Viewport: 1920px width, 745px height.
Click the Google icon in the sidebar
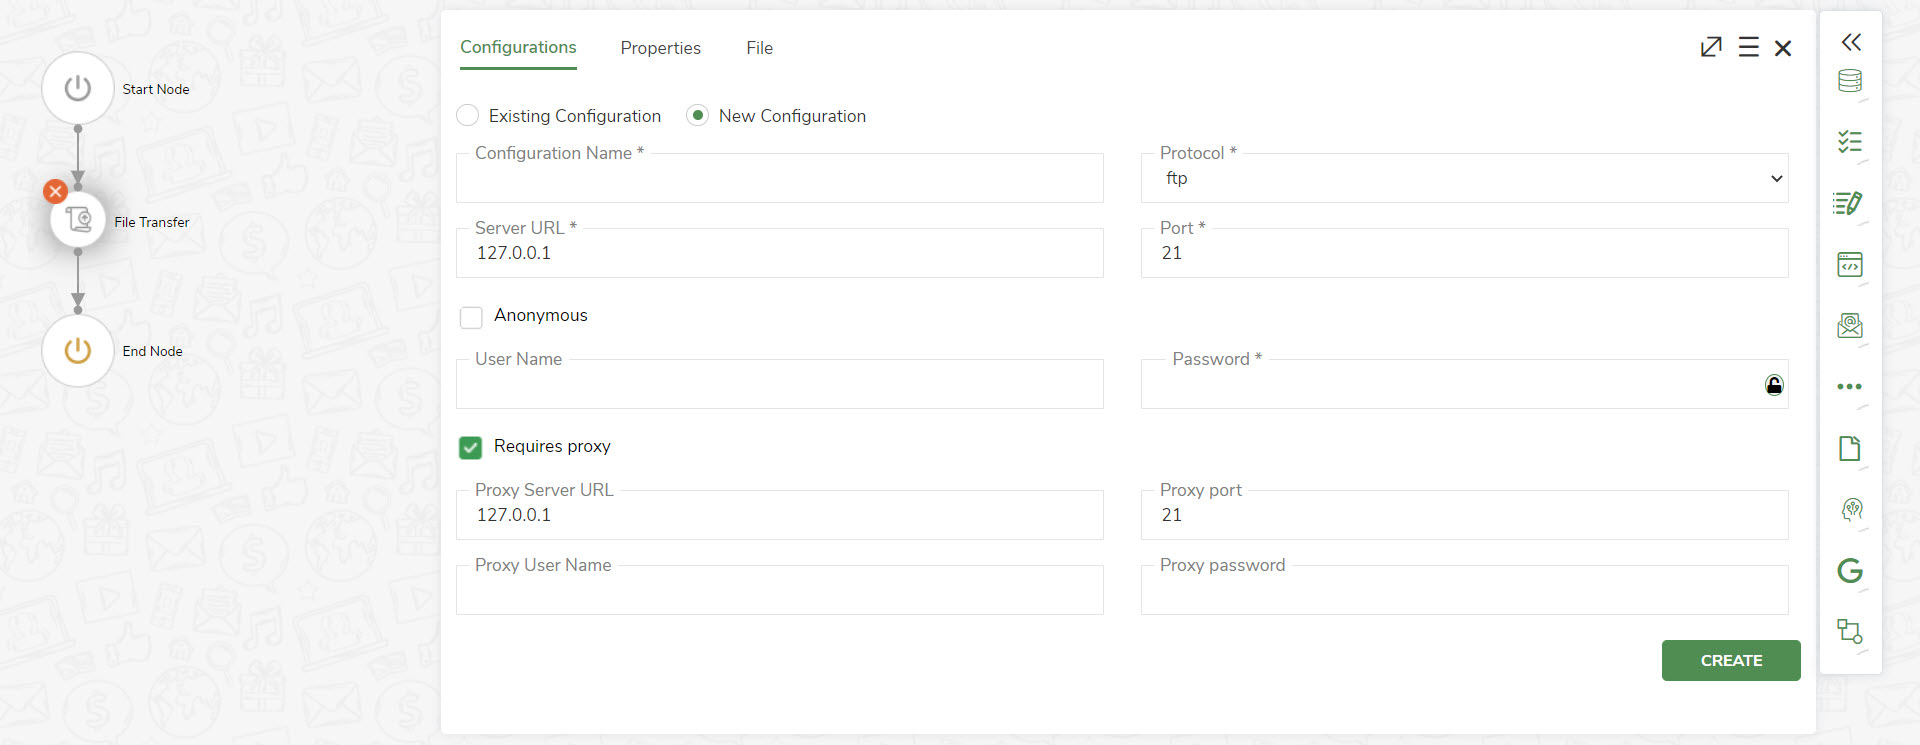click(x=1851, y=571)
